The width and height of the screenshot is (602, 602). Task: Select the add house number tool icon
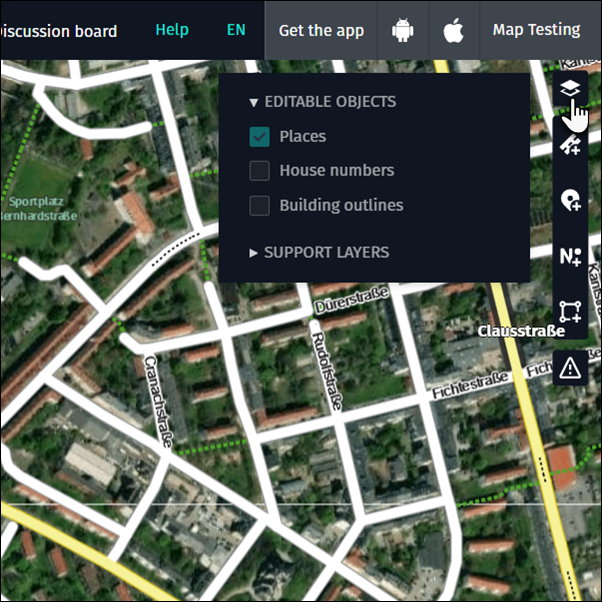click(x=570, y=256)
